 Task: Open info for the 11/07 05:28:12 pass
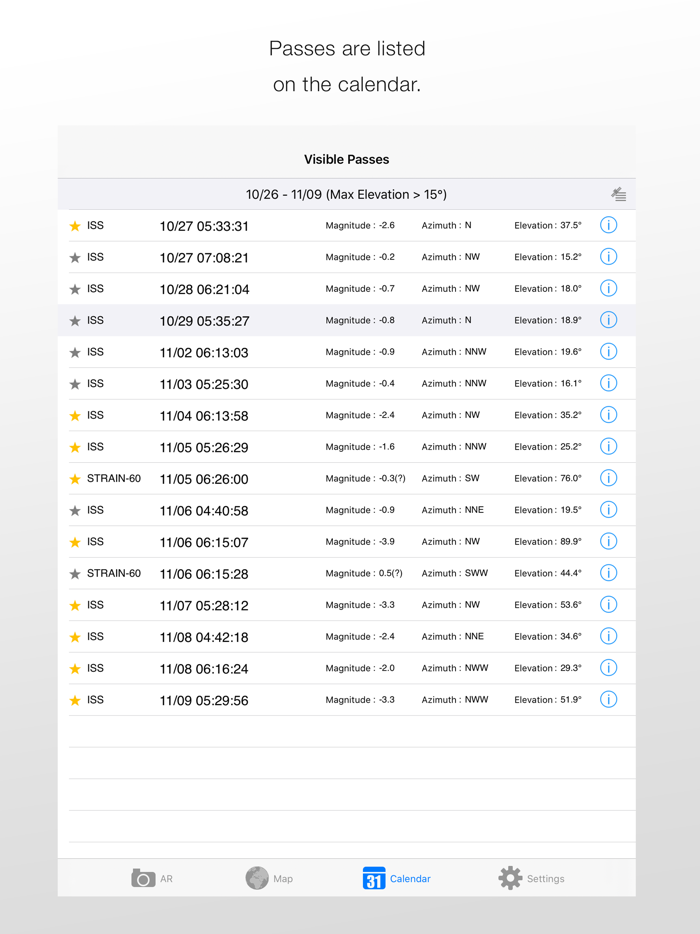coord(608,605)
